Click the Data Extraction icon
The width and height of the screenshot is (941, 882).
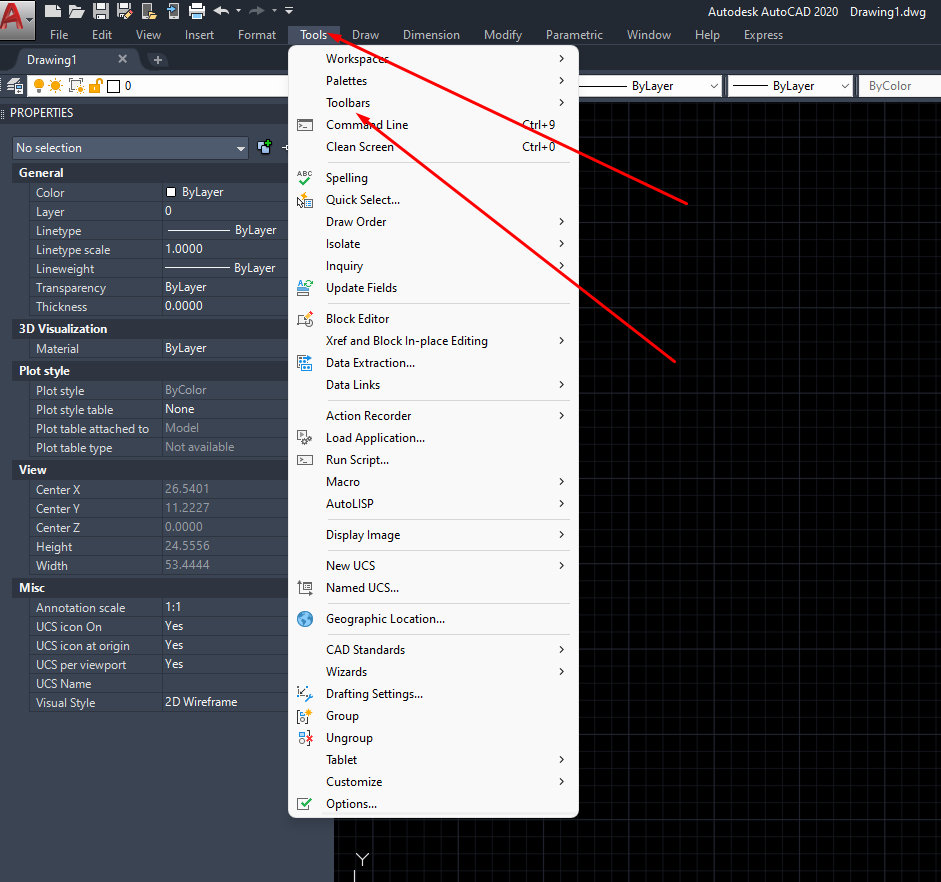point(305,363)
